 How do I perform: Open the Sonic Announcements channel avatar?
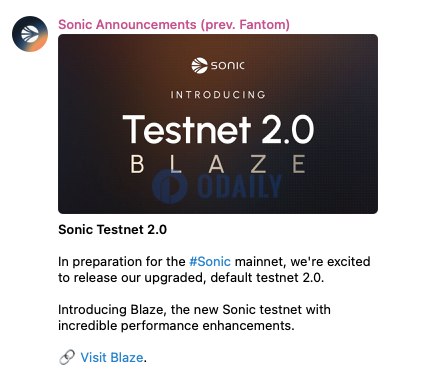pyautogui.click(x=30, y=34)
